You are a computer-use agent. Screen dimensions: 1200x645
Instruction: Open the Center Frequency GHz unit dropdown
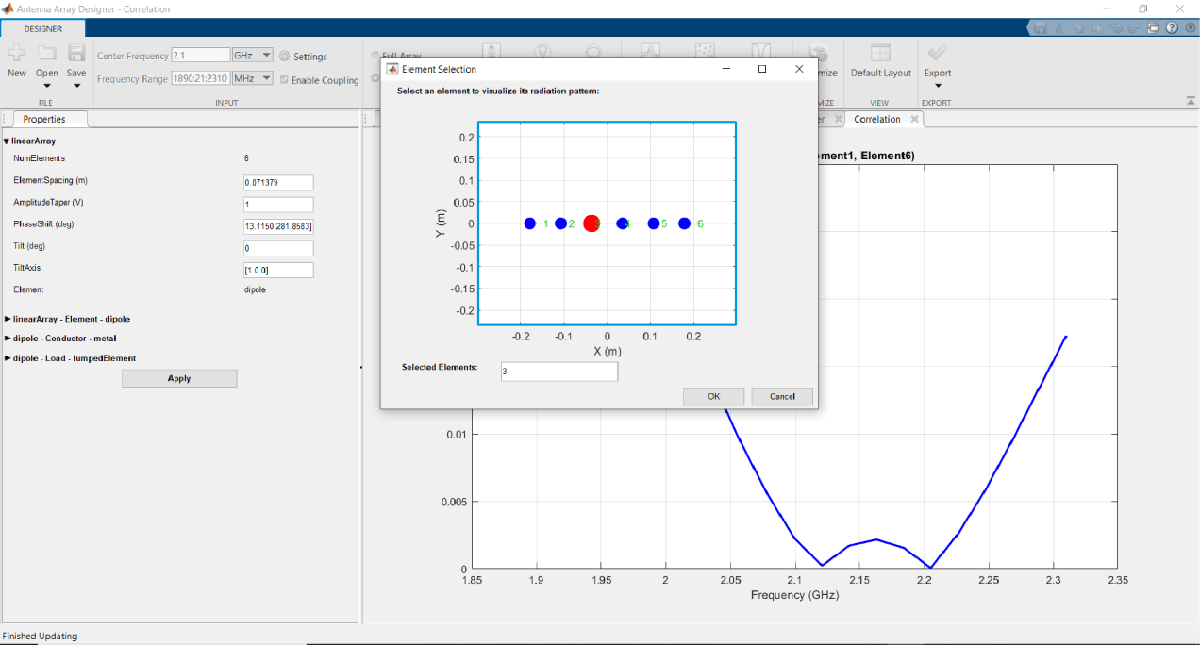pos(252,56)
